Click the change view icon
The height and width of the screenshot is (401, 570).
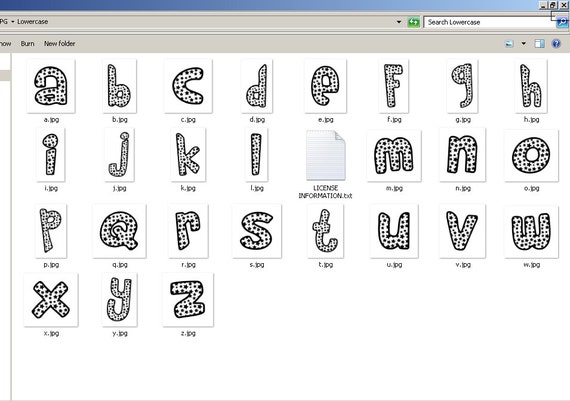point(509,44)
